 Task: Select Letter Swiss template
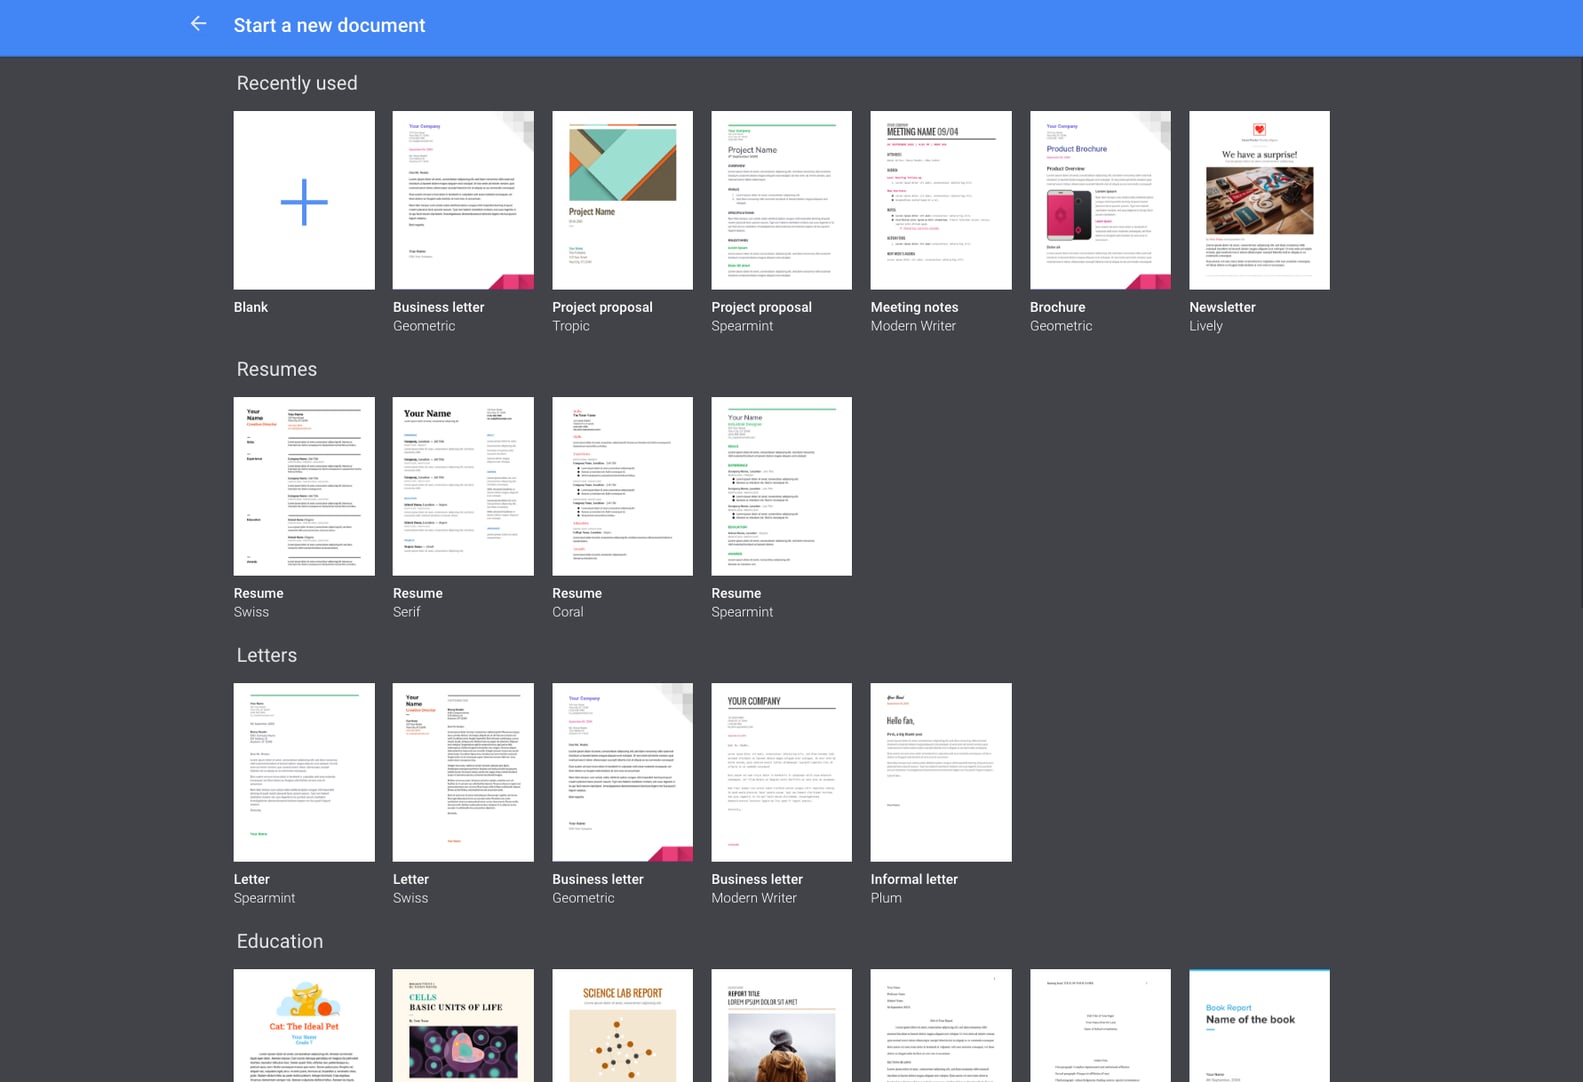tap(463, 772)
